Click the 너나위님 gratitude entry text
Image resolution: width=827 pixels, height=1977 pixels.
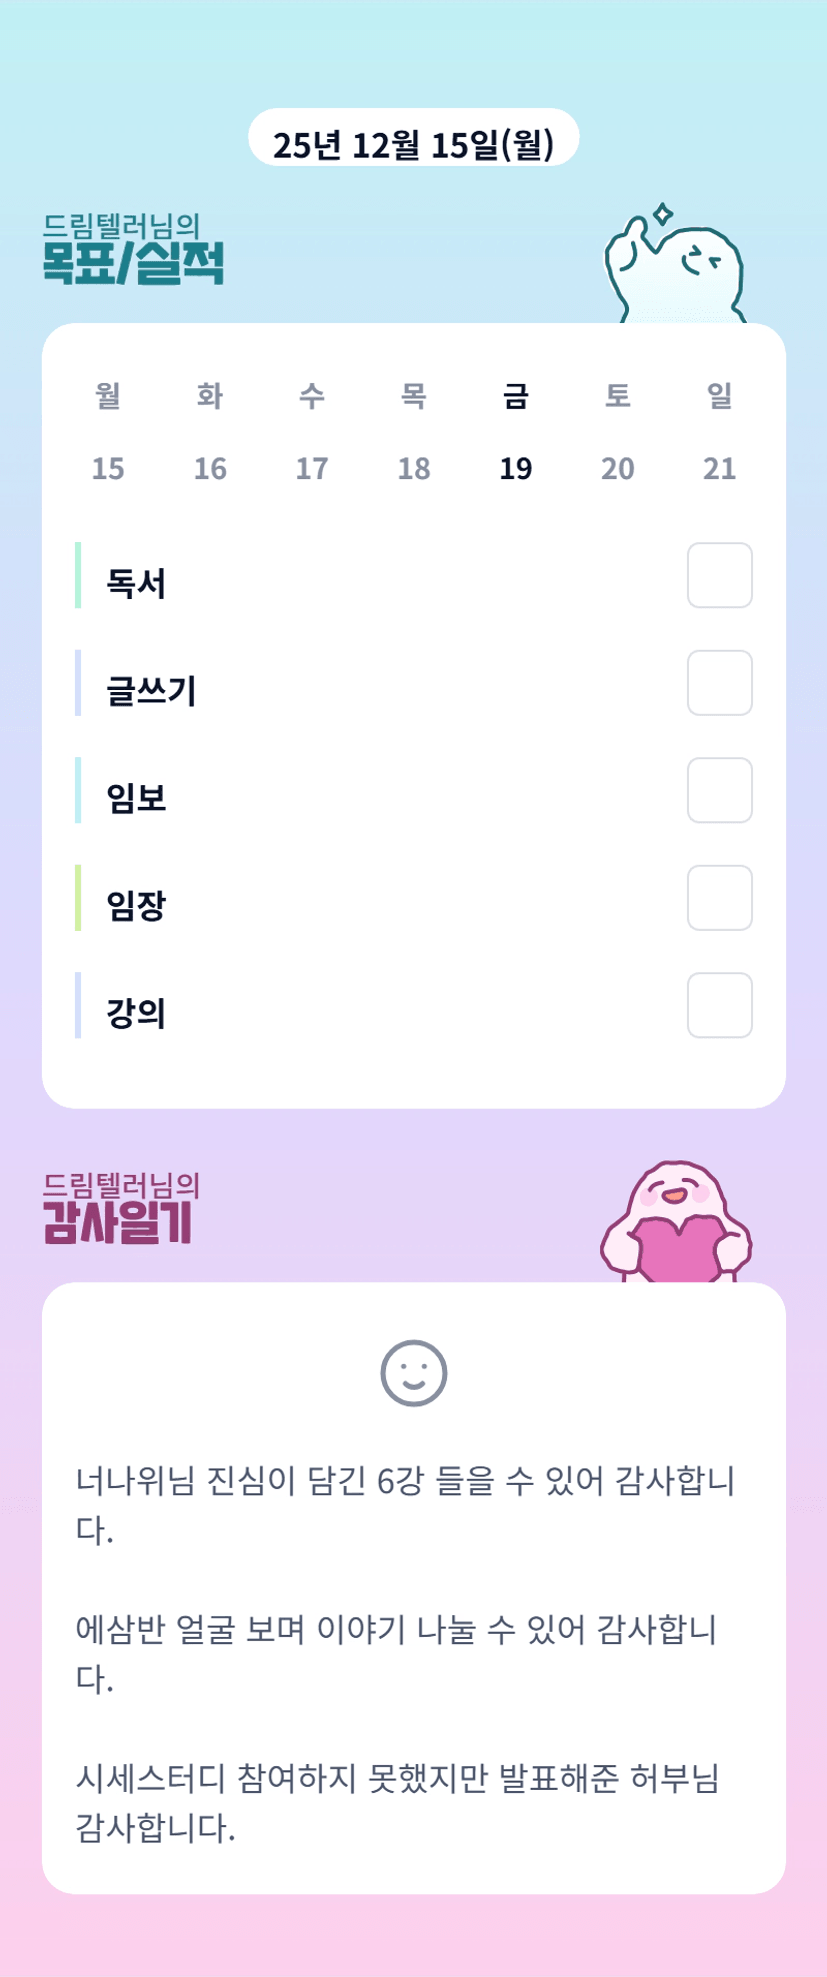click(x=405, y=1505)
